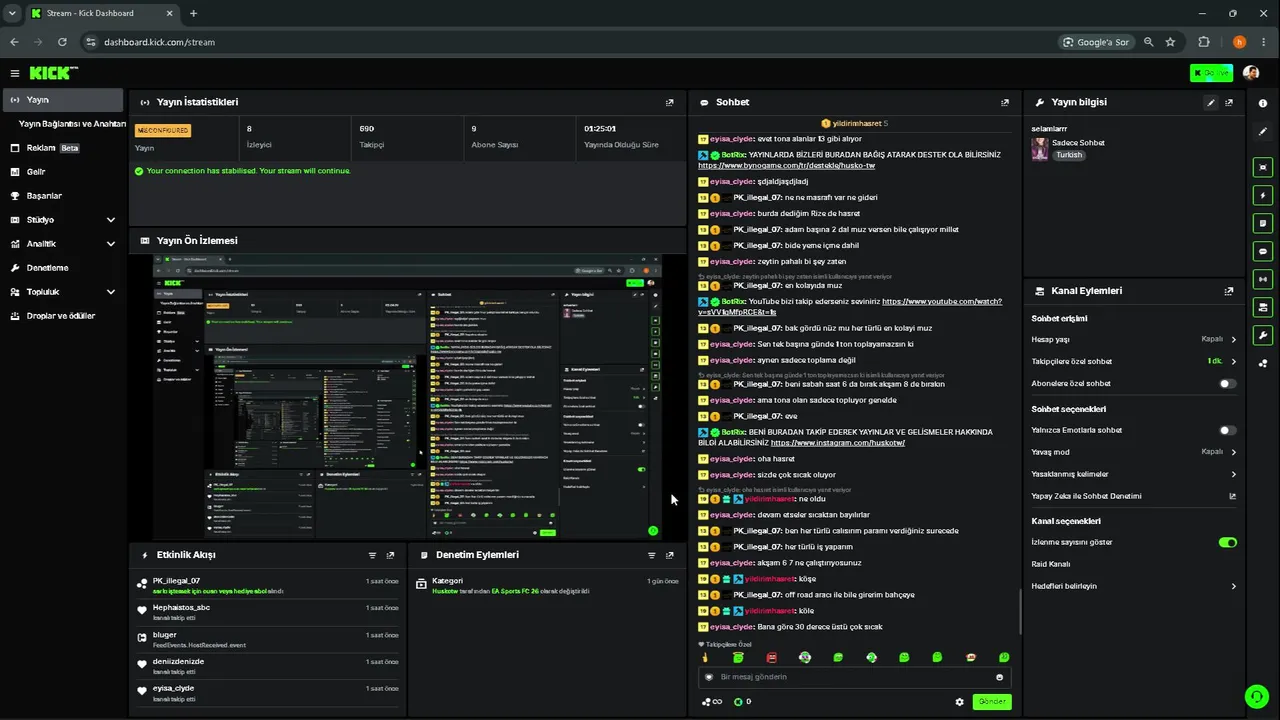Open Takipçilere özel sohbet duration options

pos(1134,361)
